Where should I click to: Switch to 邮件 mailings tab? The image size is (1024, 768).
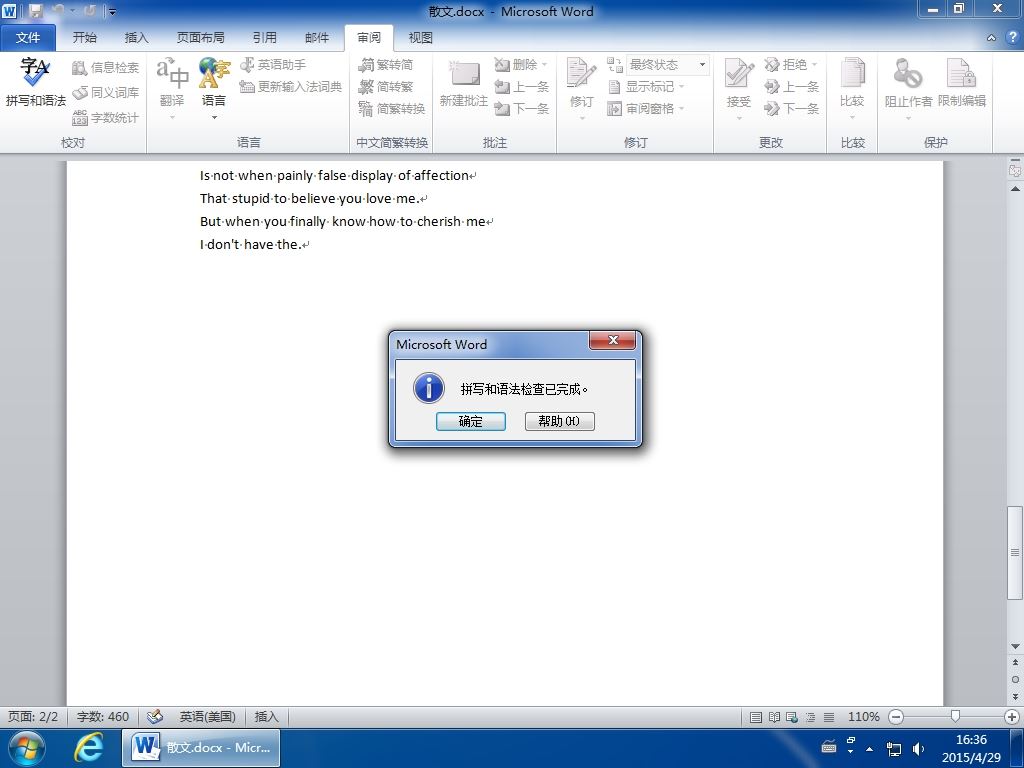(317, 38)
